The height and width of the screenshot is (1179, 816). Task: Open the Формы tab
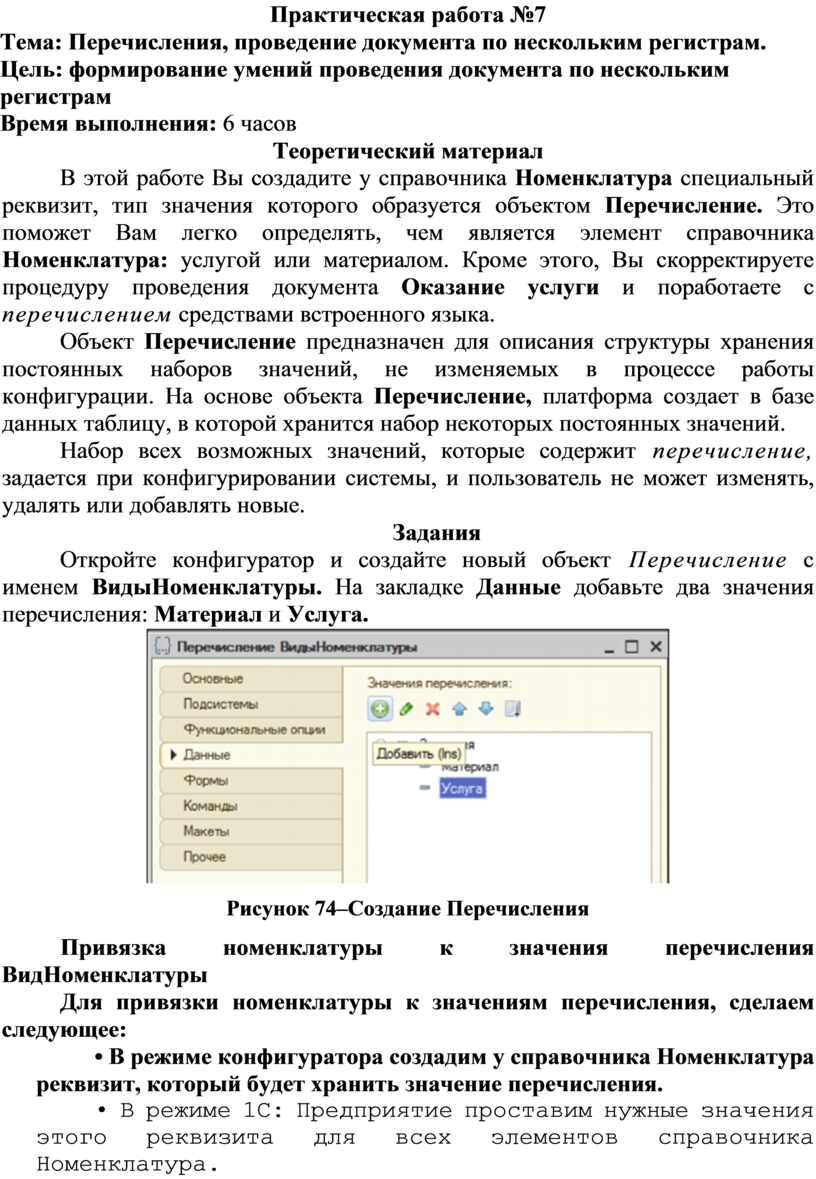coord(250,780)
